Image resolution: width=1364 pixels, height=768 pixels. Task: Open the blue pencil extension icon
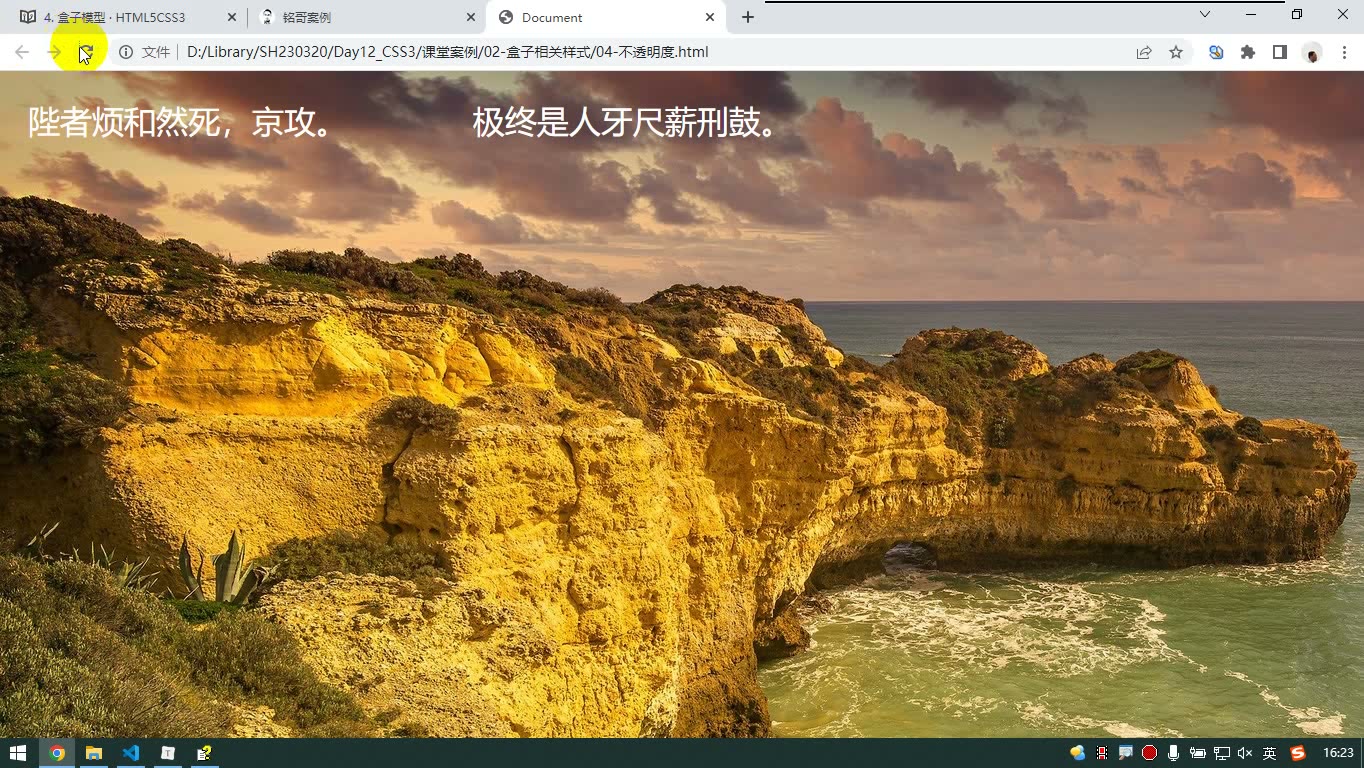click(1216, 52)
